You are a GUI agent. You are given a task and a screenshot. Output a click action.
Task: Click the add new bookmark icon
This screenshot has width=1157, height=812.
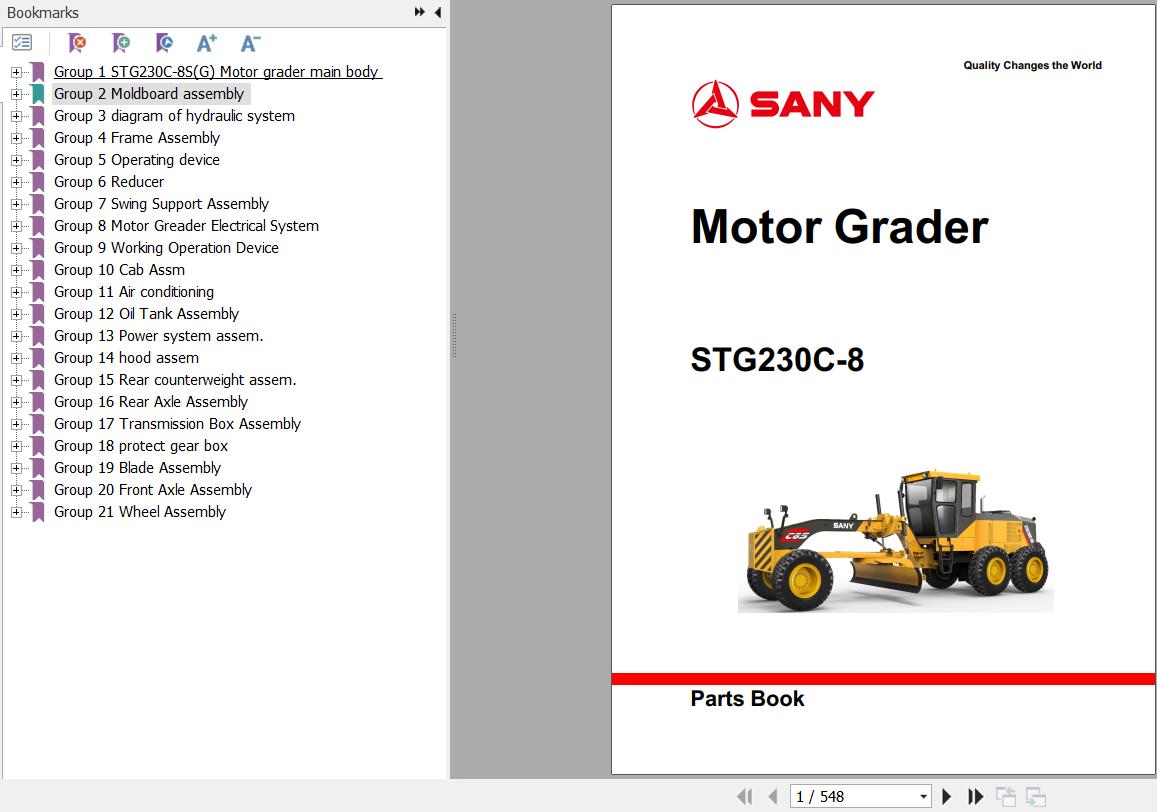121,43
